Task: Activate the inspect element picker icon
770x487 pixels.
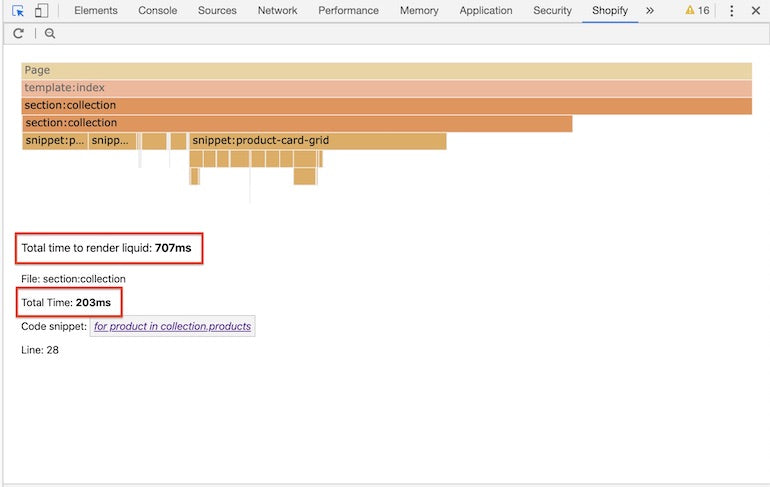Action: click(18, 10)
